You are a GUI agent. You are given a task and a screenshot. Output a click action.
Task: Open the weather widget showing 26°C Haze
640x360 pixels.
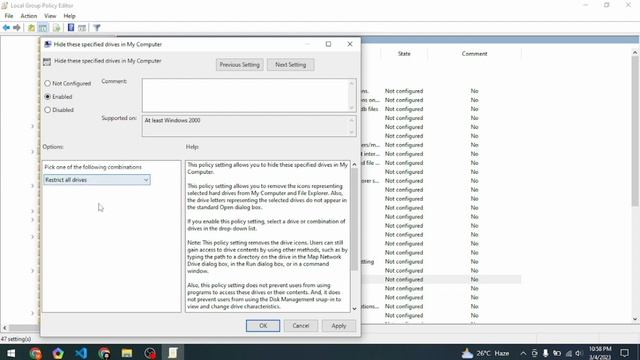pyautogui.click(x=485, y=353)
